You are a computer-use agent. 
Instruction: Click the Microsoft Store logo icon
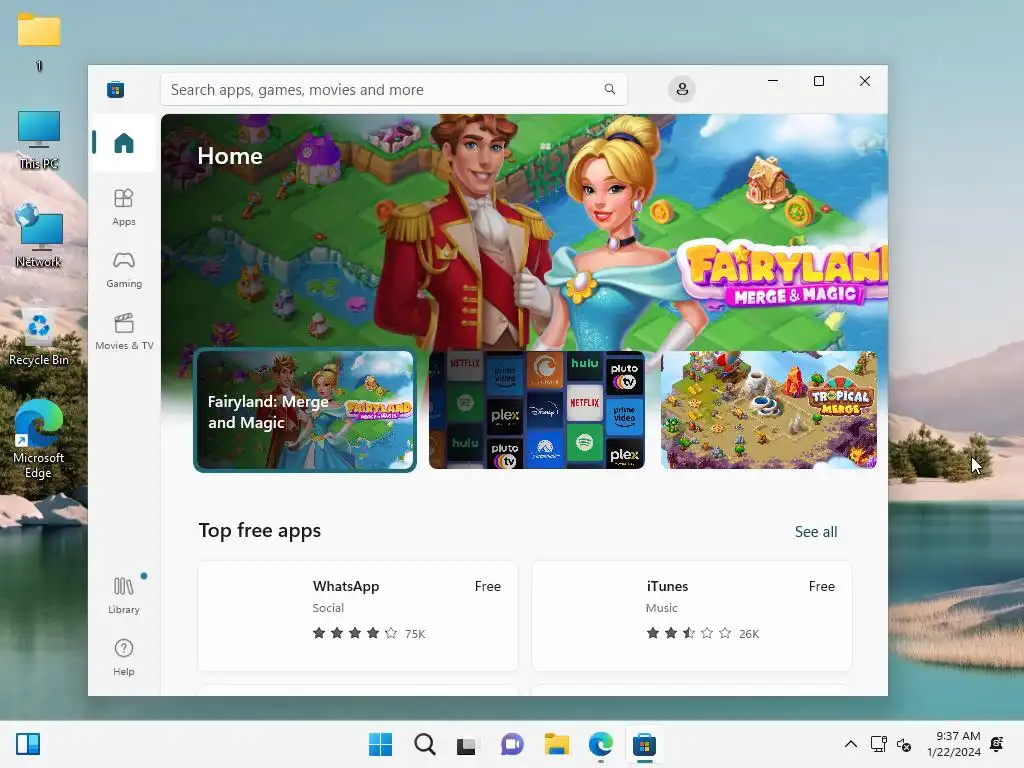tap(116, 89)
